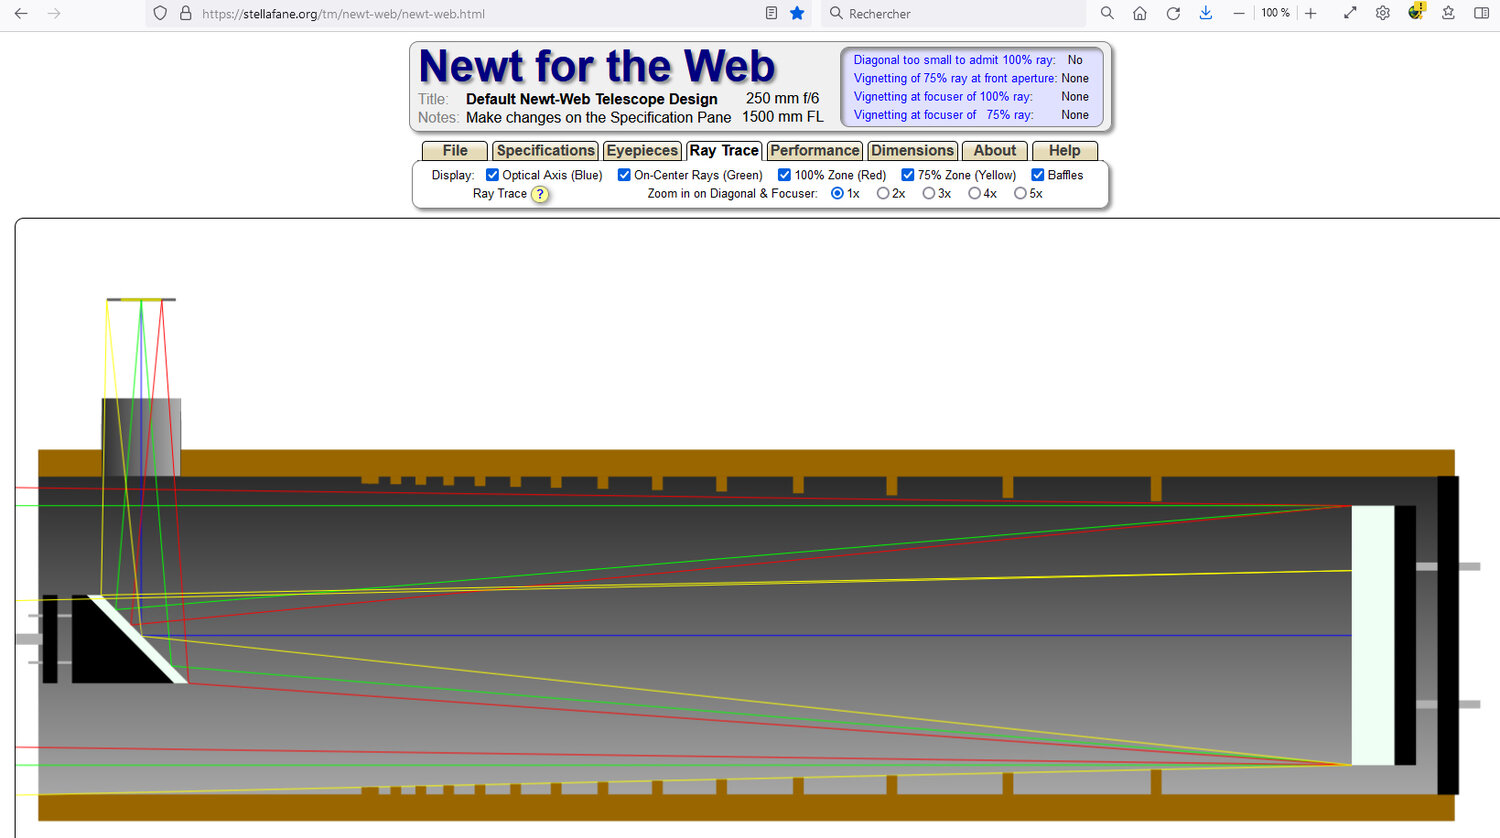This screenshot has height=838, width=1500.
Task: Disable On-Center Rays (Green) display
Action: click(x=624, y=175)
